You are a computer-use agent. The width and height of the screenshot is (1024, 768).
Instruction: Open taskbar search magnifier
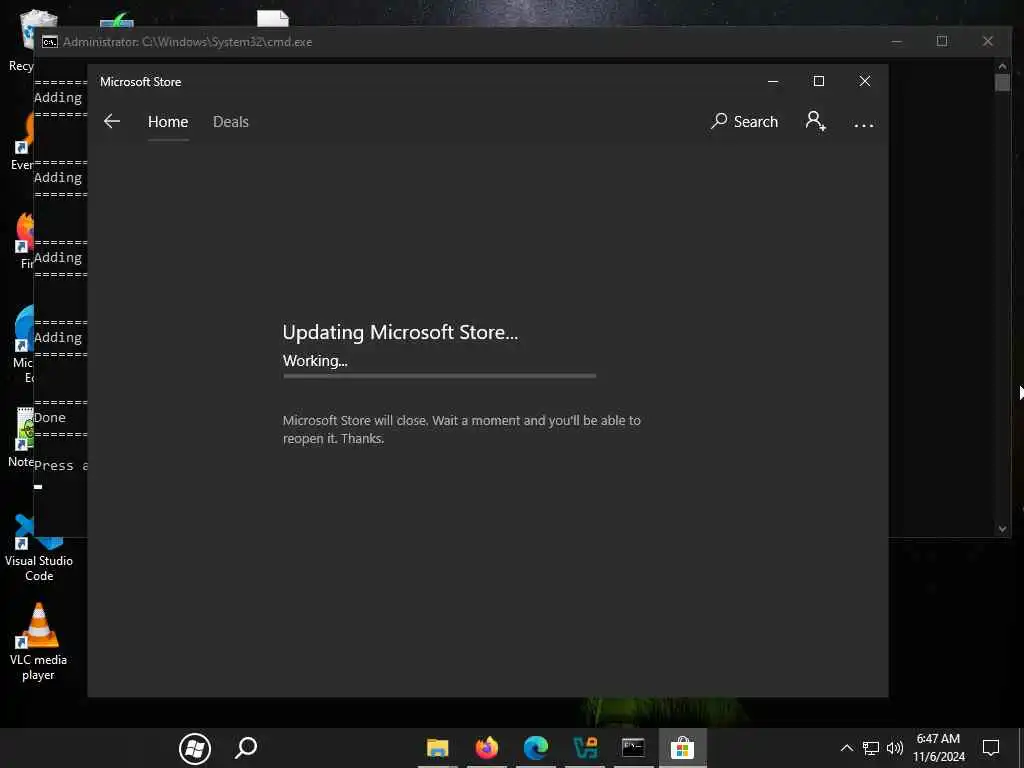[246, 748]
